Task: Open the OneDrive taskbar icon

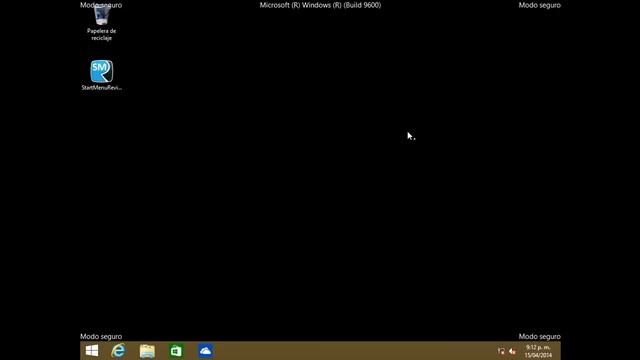Action: (x=205, y=351)
